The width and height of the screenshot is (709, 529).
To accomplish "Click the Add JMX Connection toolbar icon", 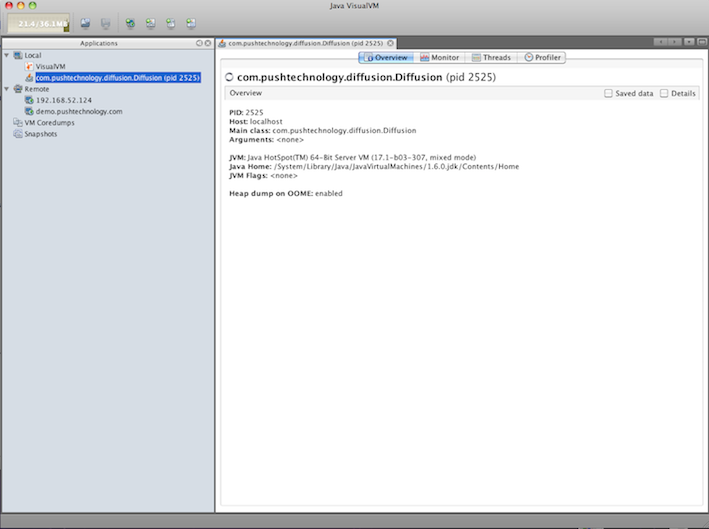I will [150, 22].
